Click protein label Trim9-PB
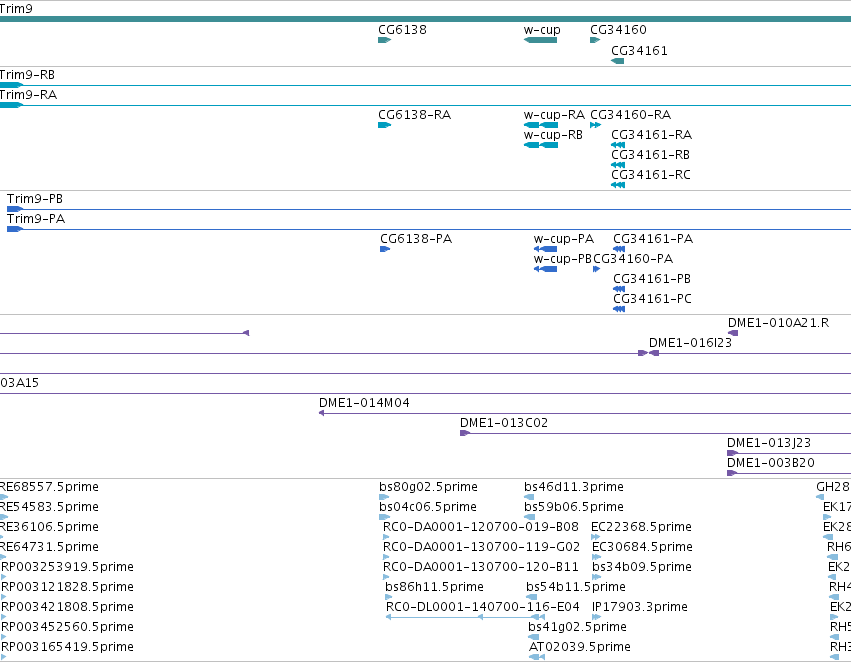 click(35, 199)
